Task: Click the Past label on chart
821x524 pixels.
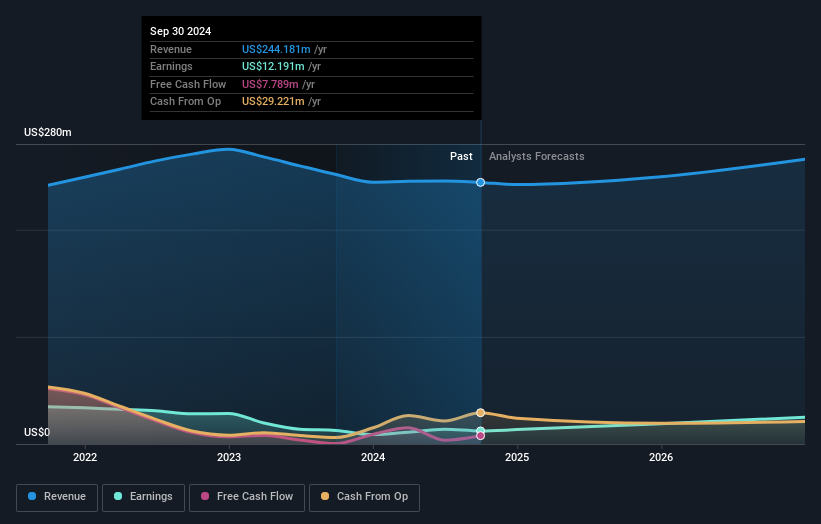Action: 461,157
